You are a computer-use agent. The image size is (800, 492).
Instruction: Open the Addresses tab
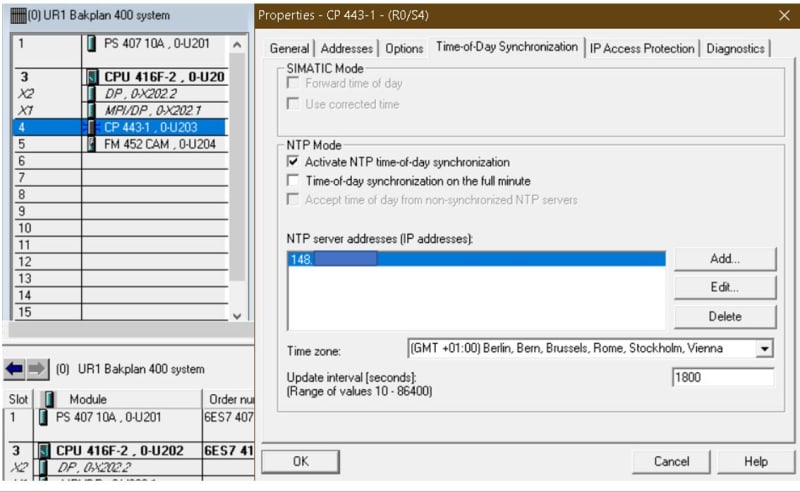coord(346,48)
